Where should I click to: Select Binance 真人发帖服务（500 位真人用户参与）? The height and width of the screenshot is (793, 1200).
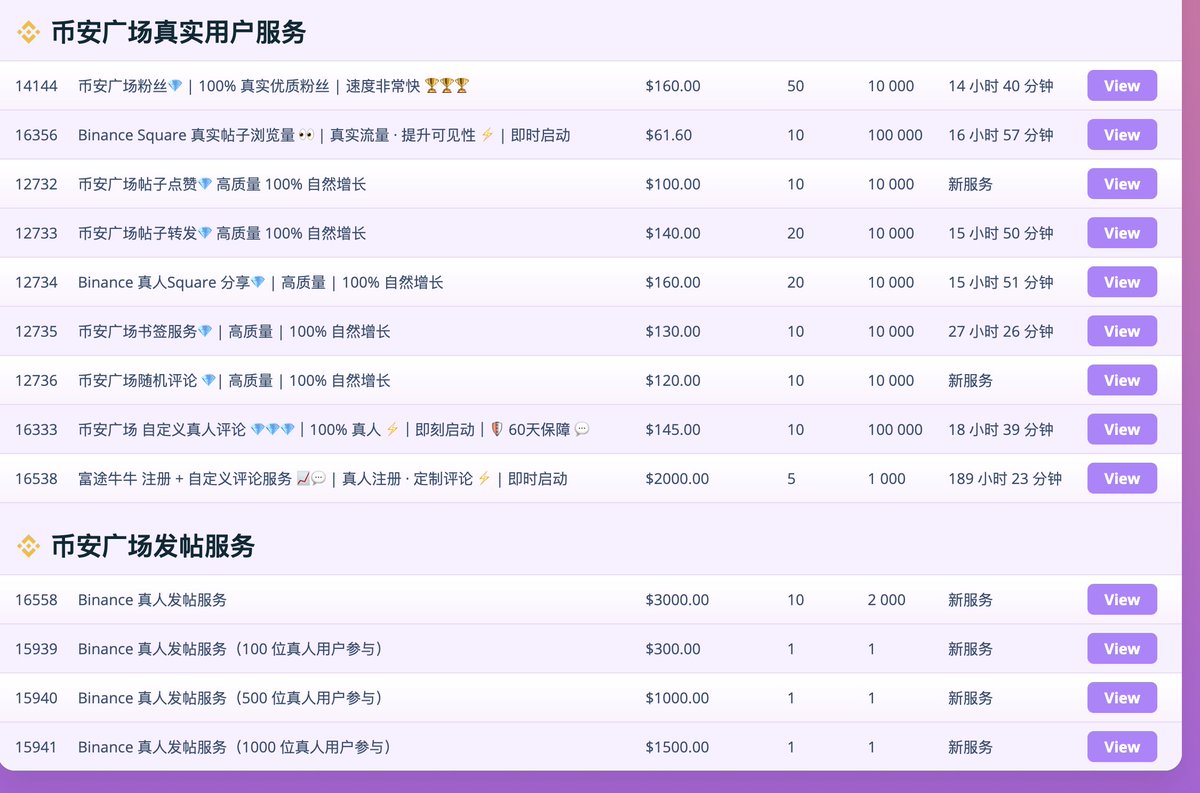tap(234, 698)
